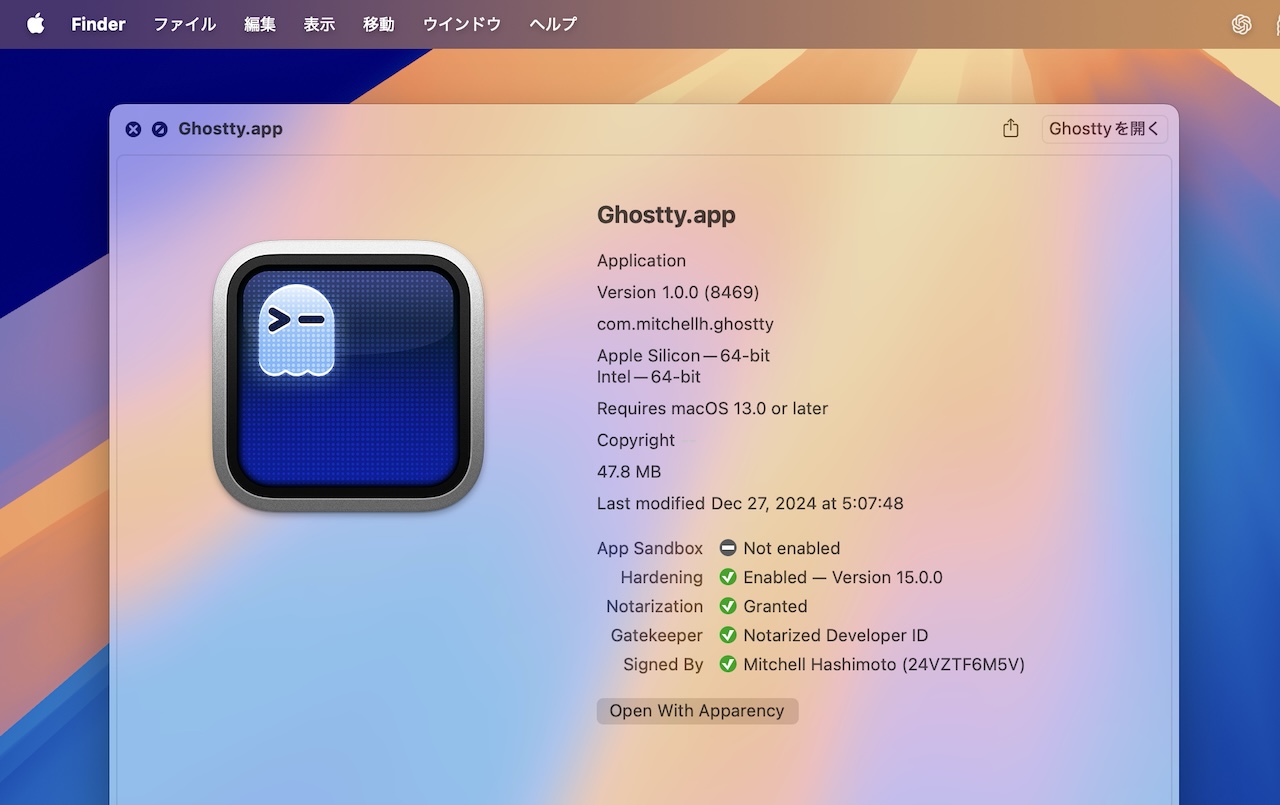Click the Last modified Dec 27, 2024 text
This screenshot has width=1280, height=805.
750,504
